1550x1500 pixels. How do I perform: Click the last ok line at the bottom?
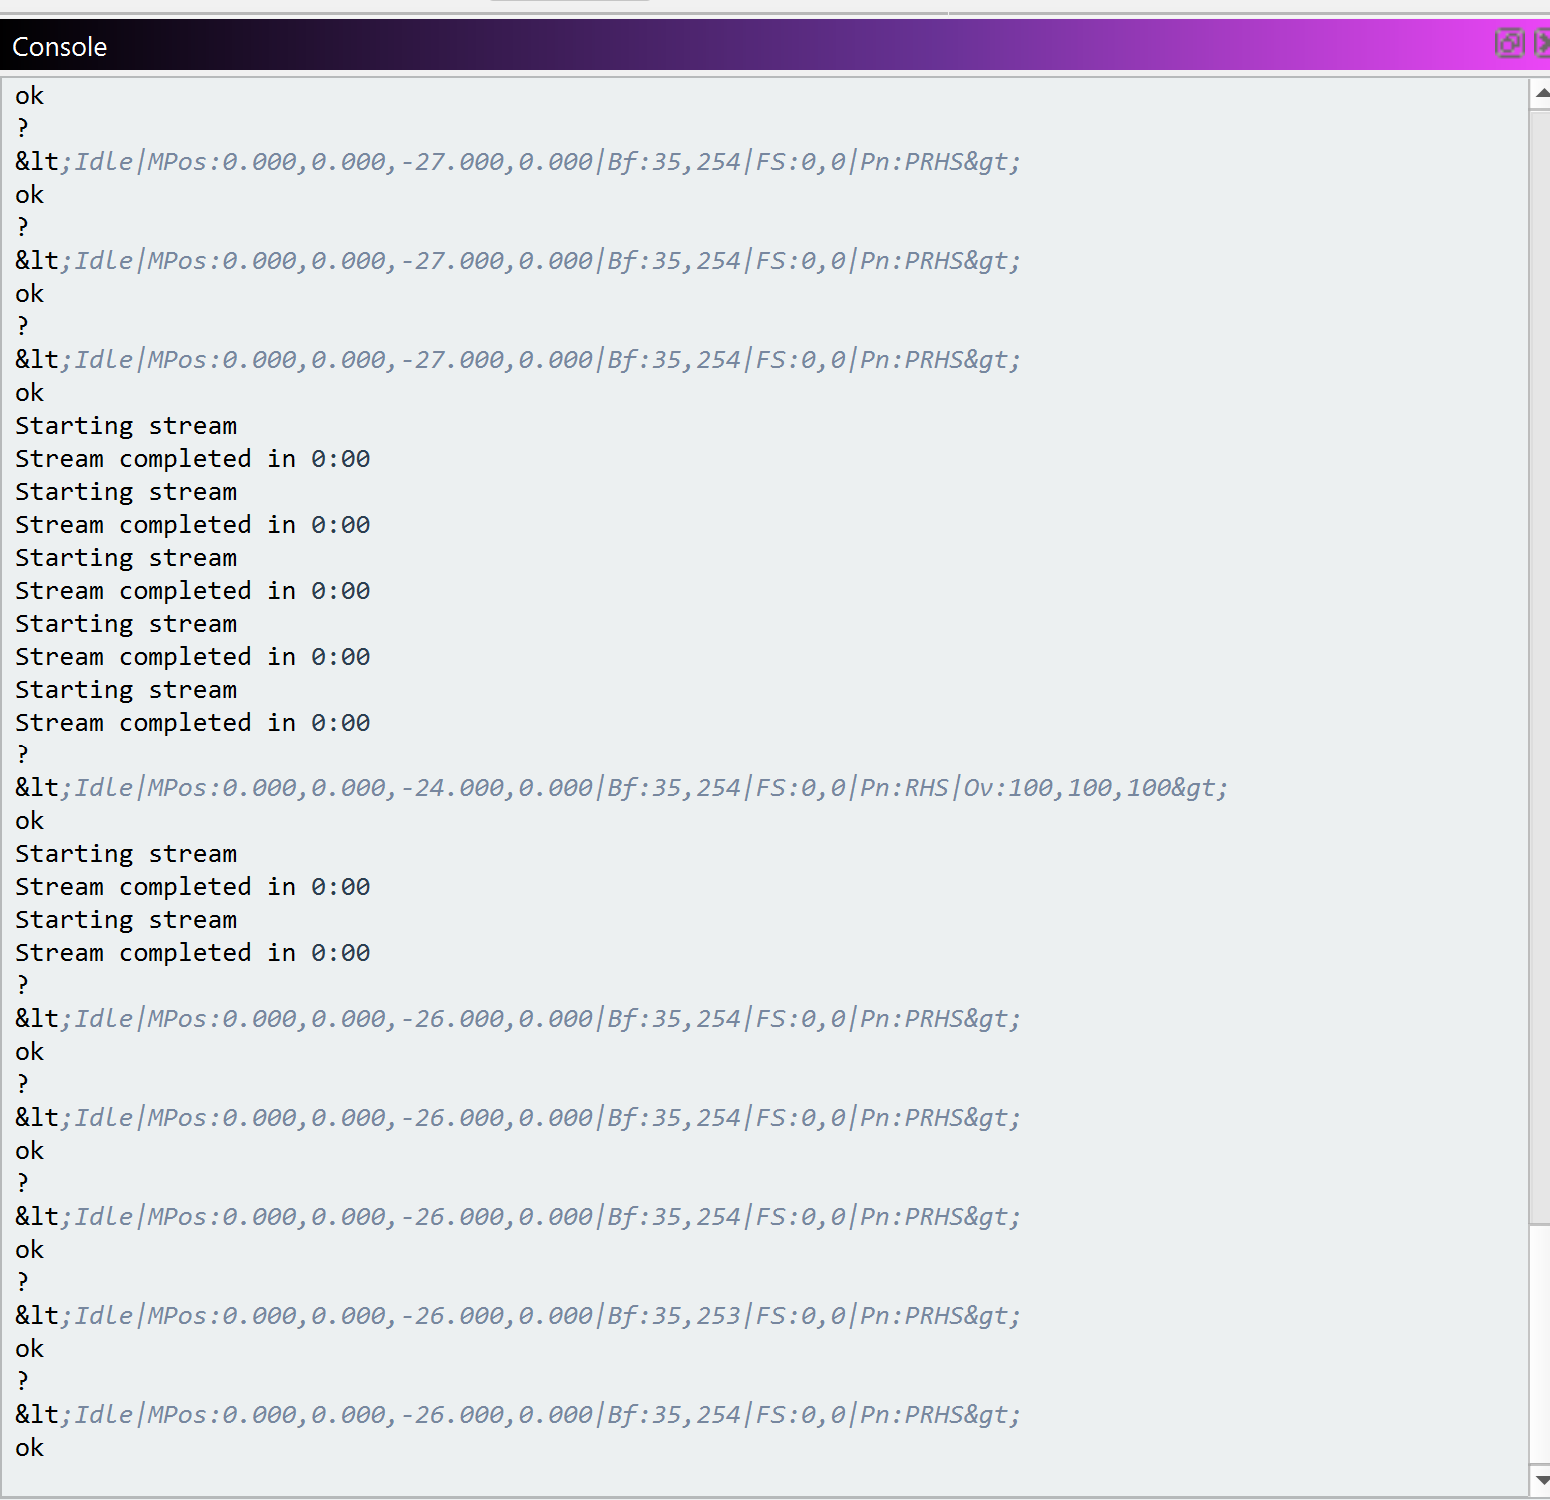[29, 1448]
